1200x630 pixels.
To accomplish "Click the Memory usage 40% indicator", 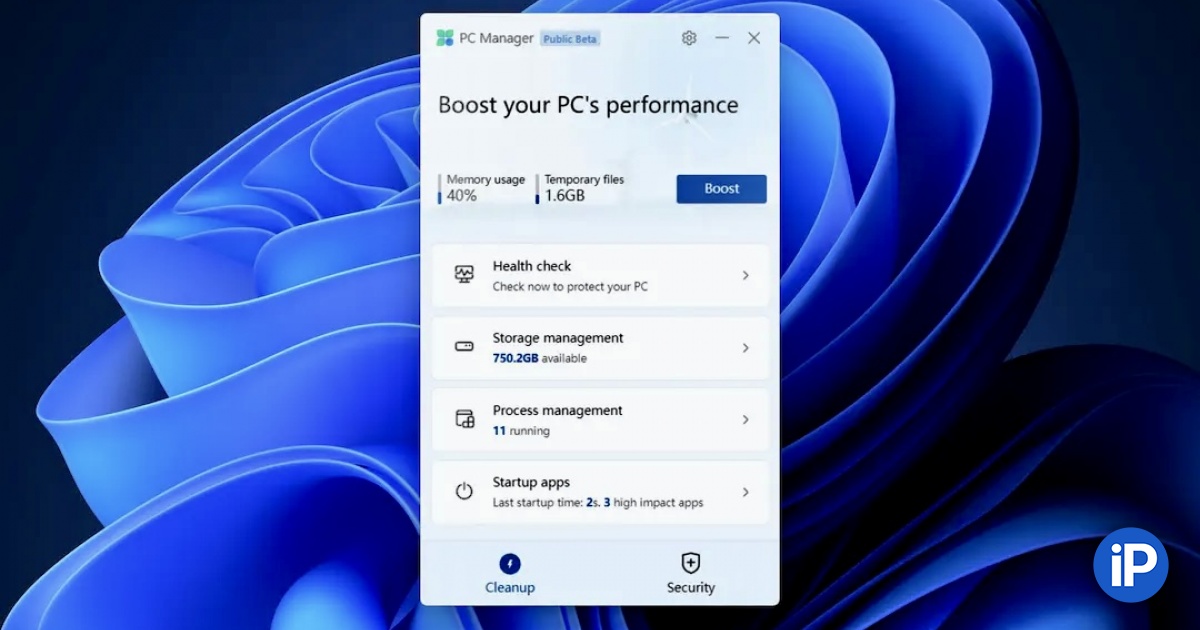I will coord(483,188).
